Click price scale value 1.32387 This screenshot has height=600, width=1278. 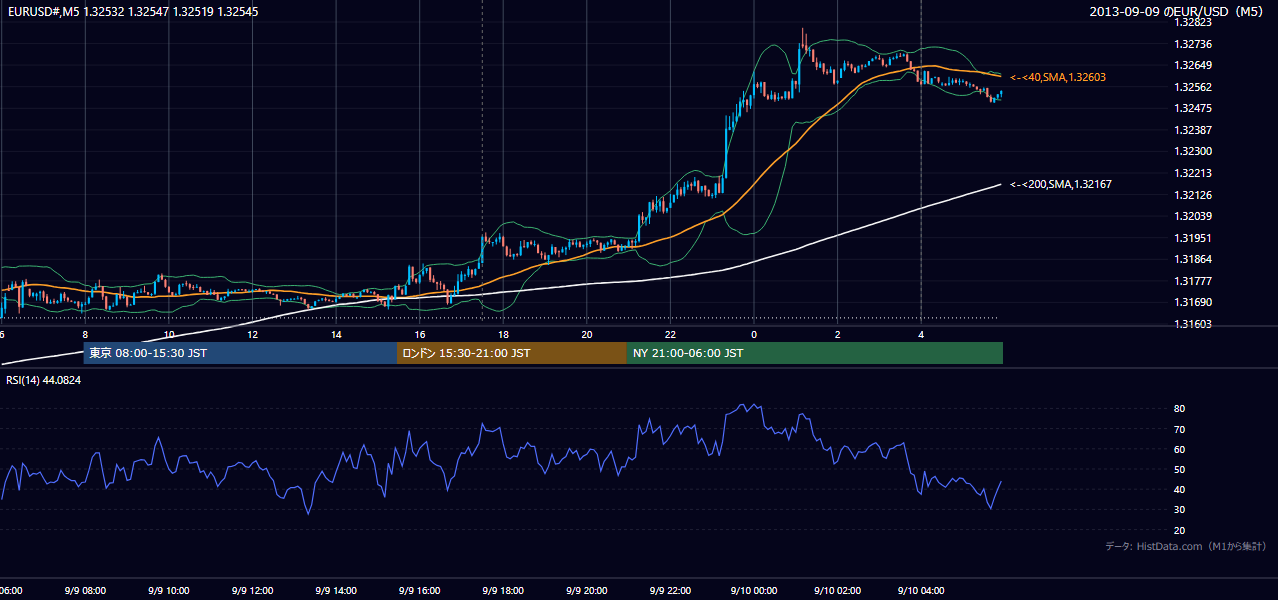tap(1192, 130)
